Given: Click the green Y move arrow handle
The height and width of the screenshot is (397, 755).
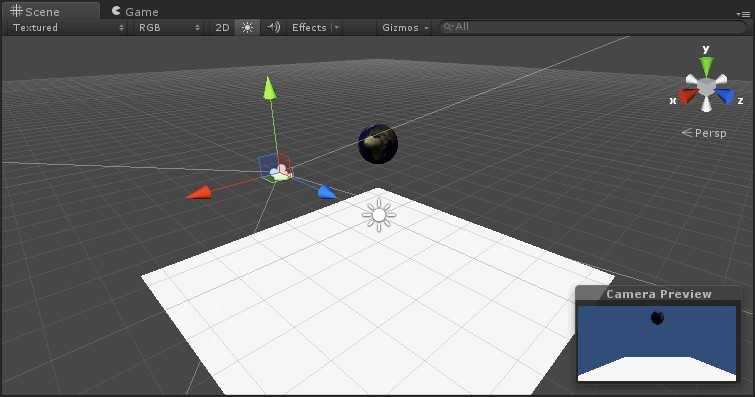Looking at the screenshot, I should pos(270,88).
